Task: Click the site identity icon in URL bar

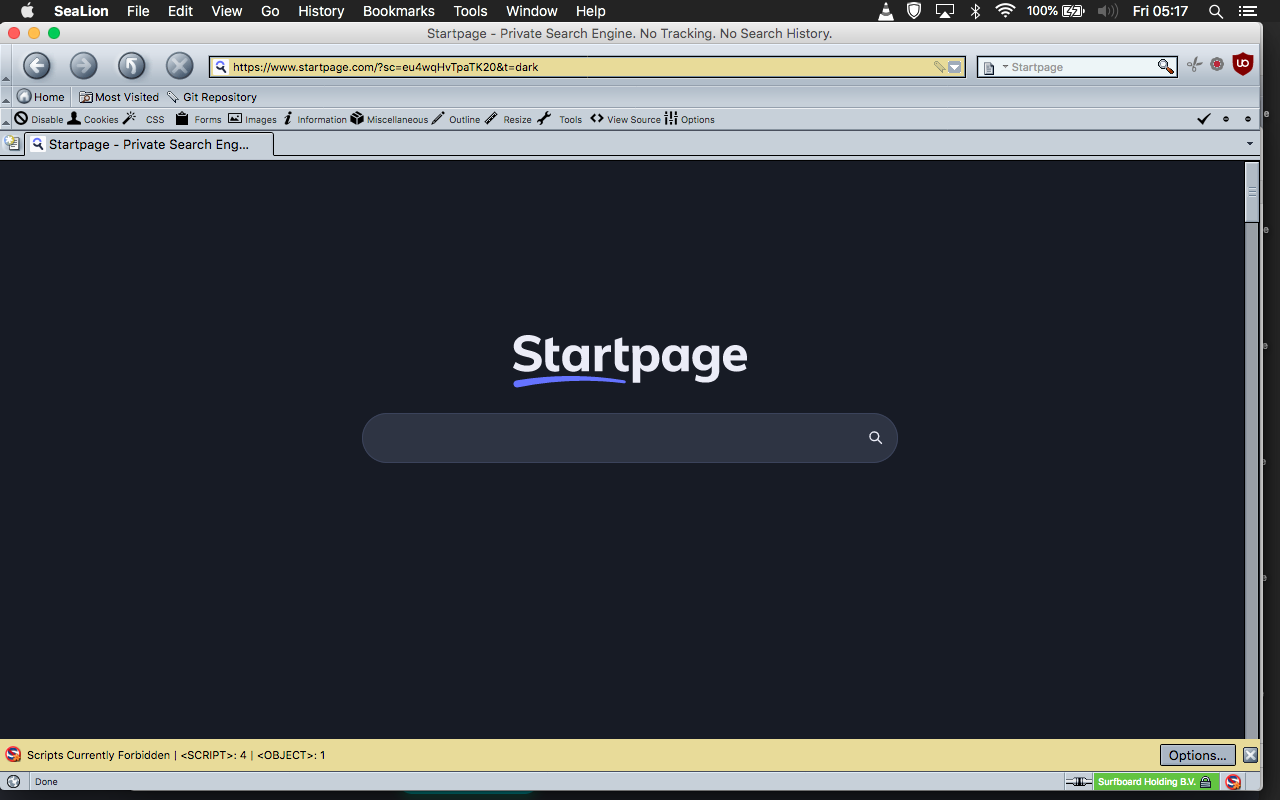Action: (x=221, y=67)
